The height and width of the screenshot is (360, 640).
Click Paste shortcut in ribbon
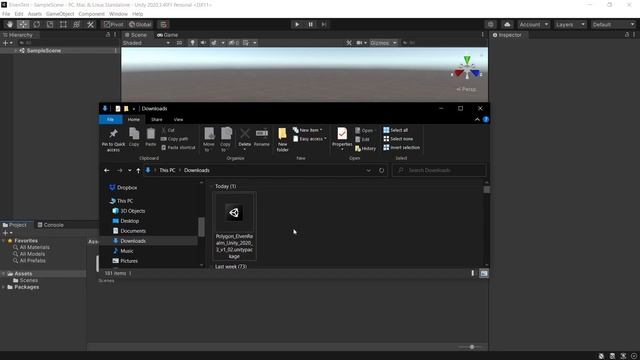coord(178,147)
